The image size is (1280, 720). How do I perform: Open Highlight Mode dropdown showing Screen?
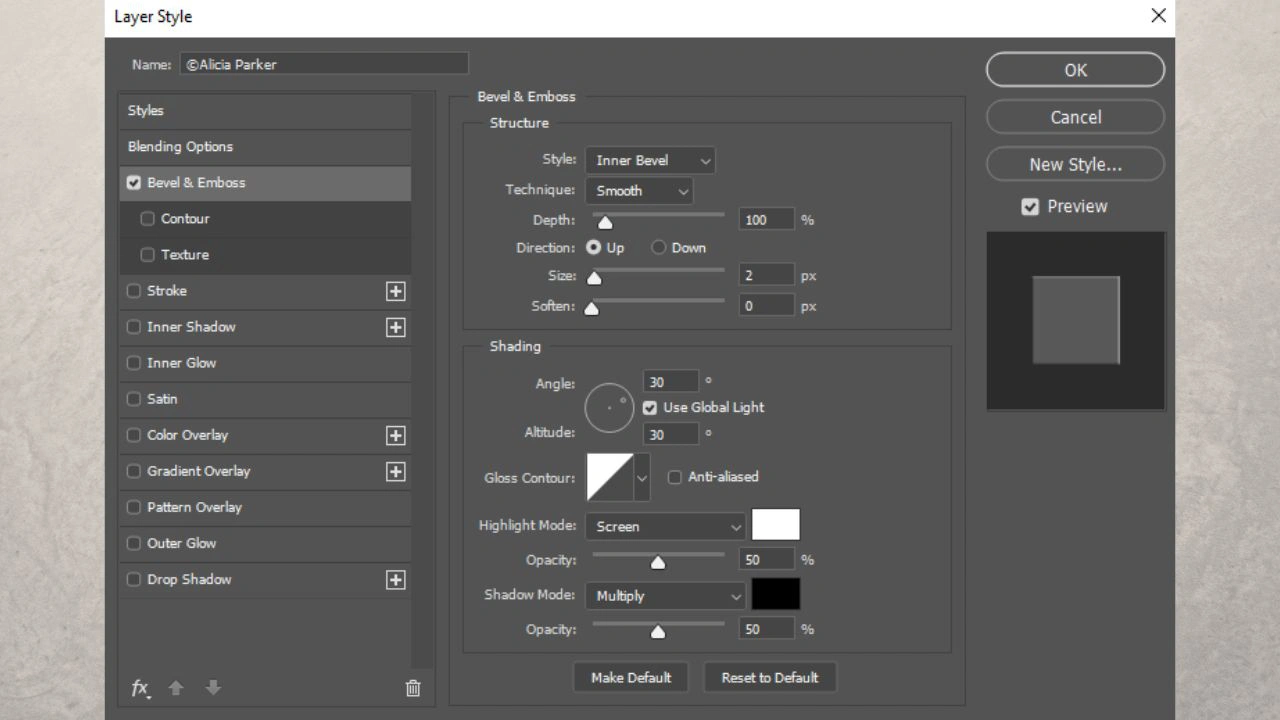(665, 526)
